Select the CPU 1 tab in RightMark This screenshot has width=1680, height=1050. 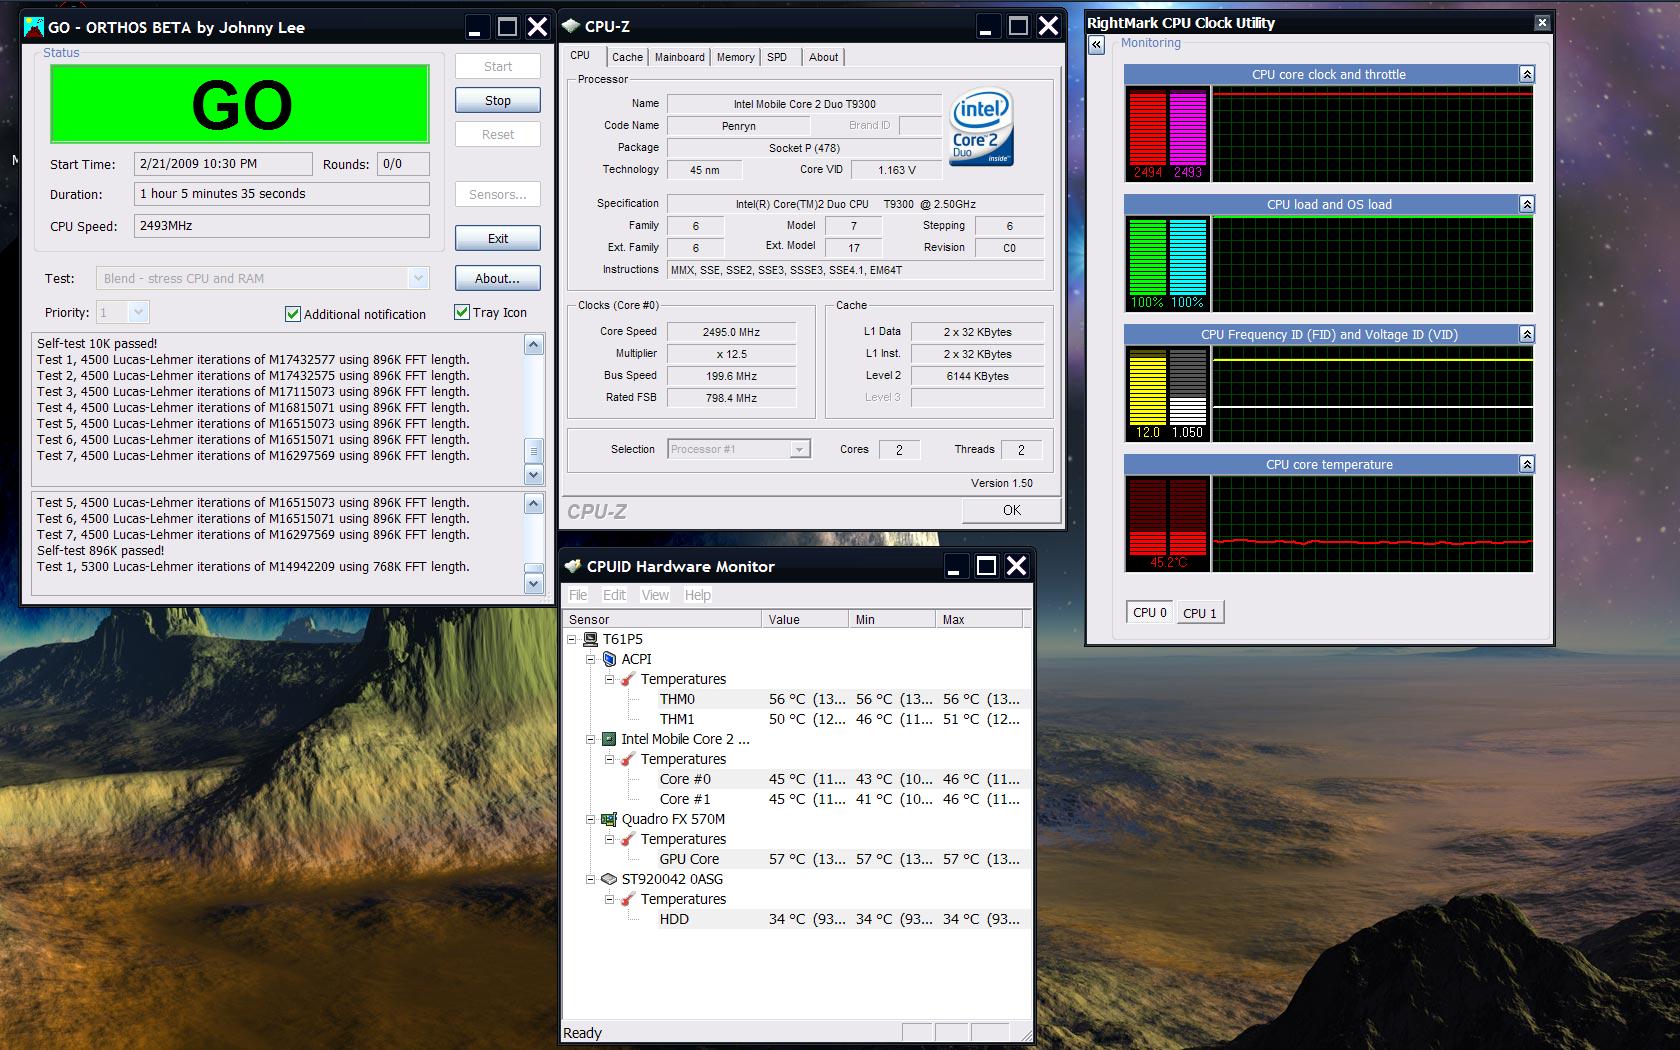(x=1200, y=613)
